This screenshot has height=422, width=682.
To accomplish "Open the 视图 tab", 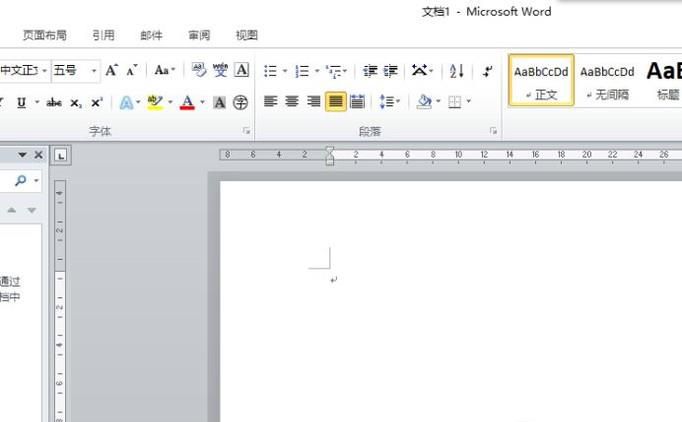I will pos(247,35).
